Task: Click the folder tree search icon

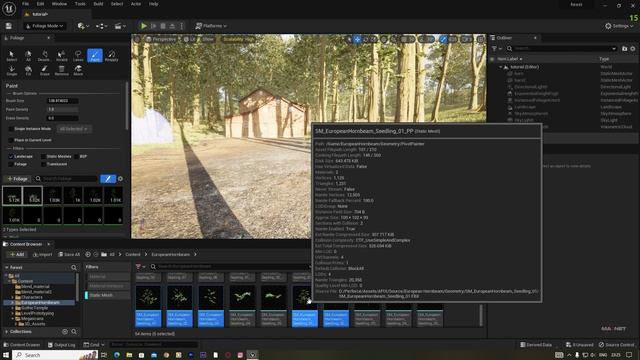Action: coord(74,267)
